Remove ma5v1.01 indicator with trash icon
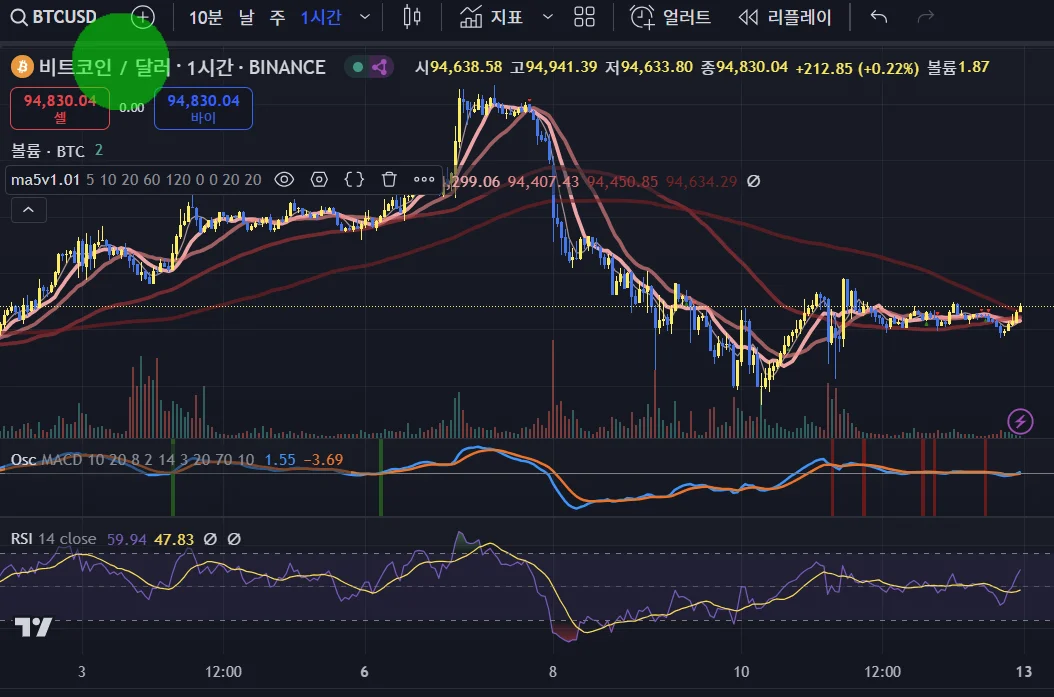Screen dimensions: 1054x697 [x=389, y=179]
